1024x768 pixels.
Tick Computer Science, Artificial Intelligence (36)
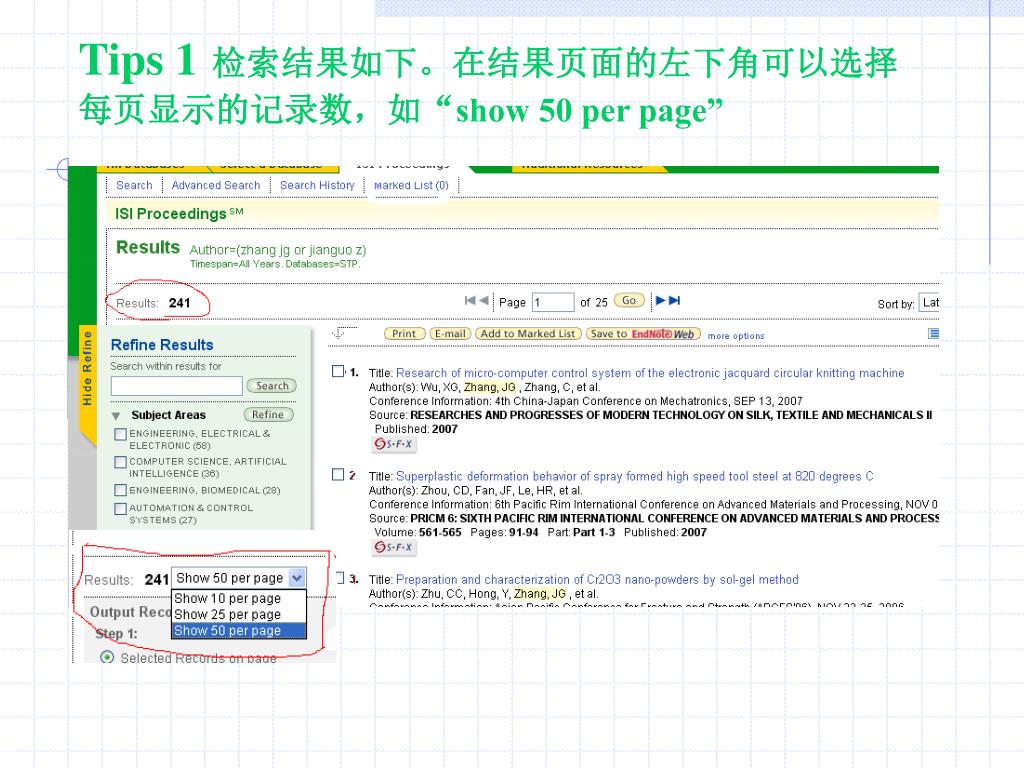click(x=120, y=462)
